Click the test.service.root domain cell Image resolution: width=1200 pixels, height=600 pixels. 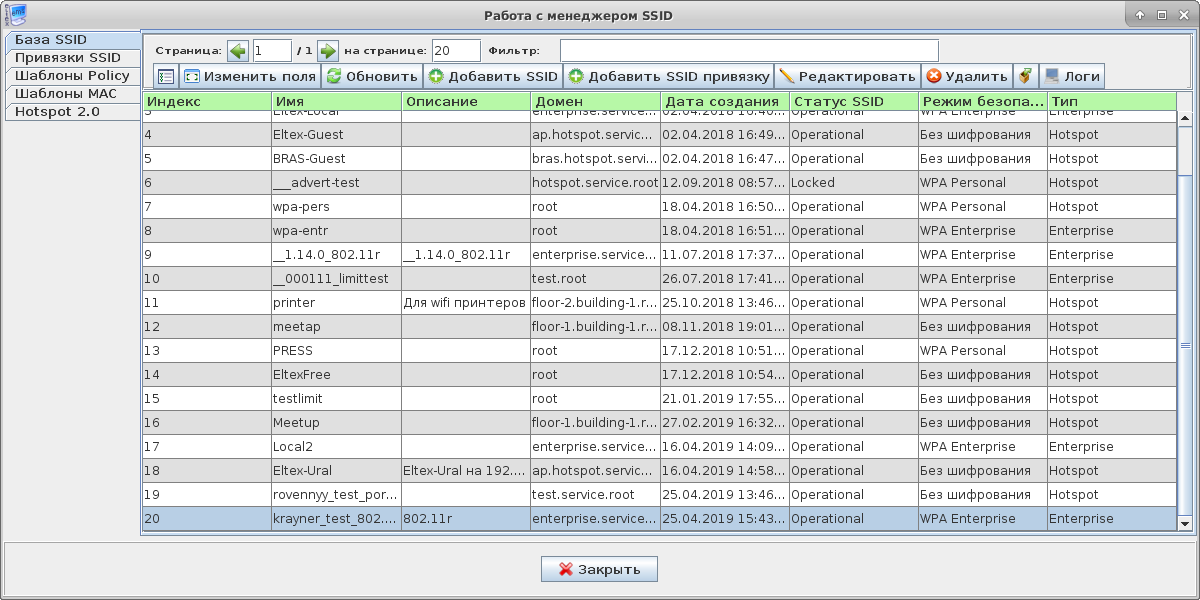point(595,495)
